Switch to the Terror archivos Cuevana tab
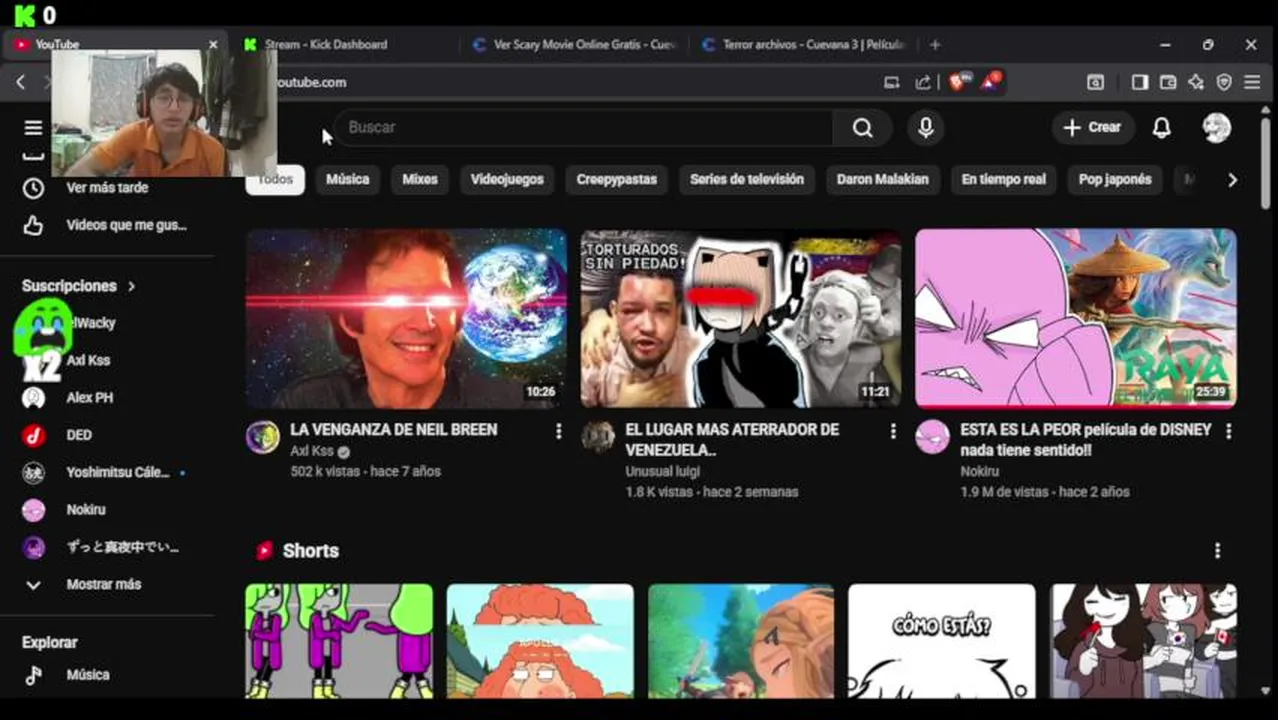This screenshot has height=720, width=1278. pyautogui.click(x=802, y=44)
